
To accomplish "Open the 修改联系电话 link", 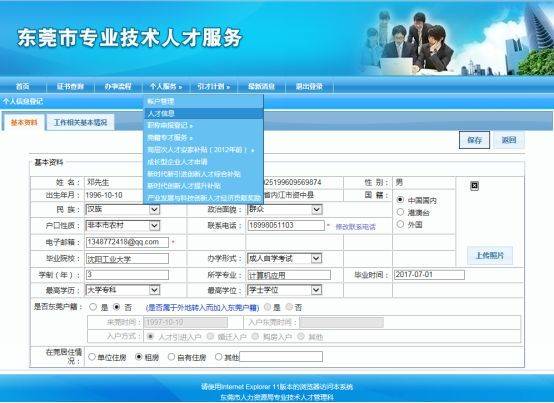I will click(x=355, y=227).
